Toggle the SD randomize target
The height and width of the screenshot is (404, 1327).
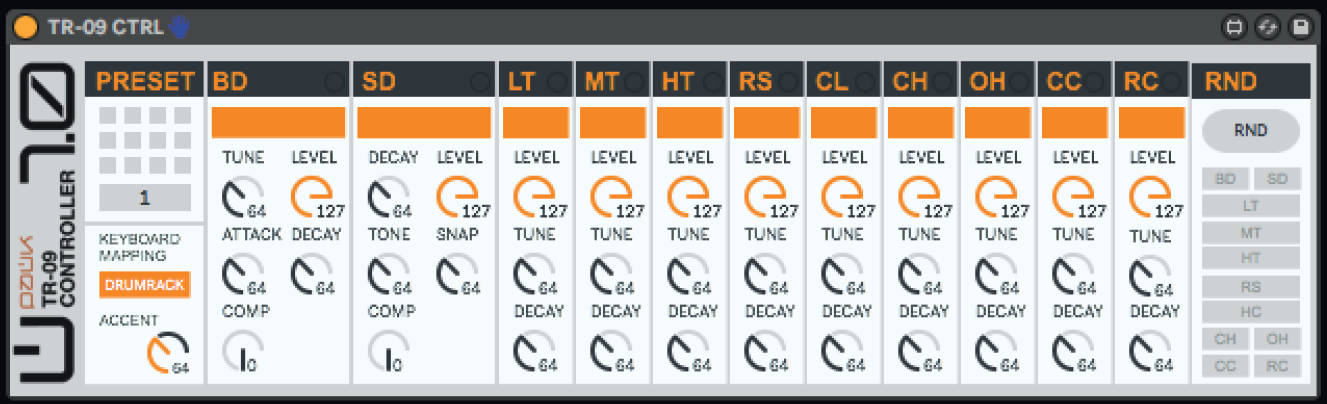tap(1277, 179)
